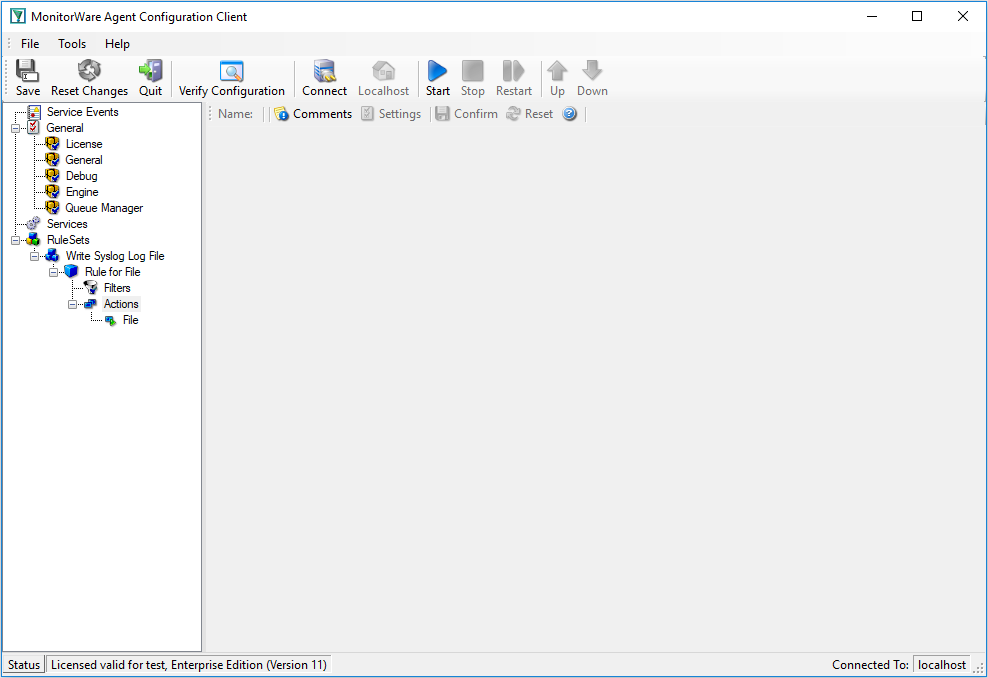This screenshot has width=988, height=678.
Task: Click the blue help question mark icon
Action: tap(570, 114)
